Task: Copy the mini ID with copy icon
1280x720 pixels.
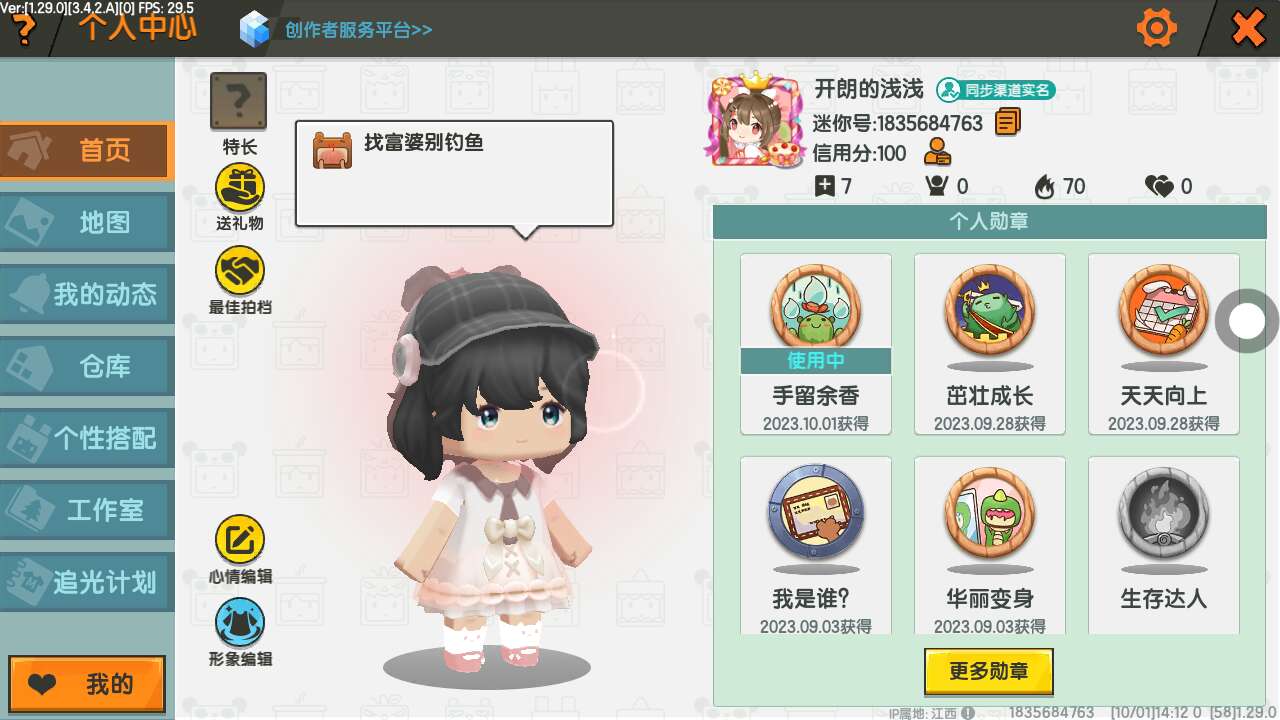Action: 1007,122
